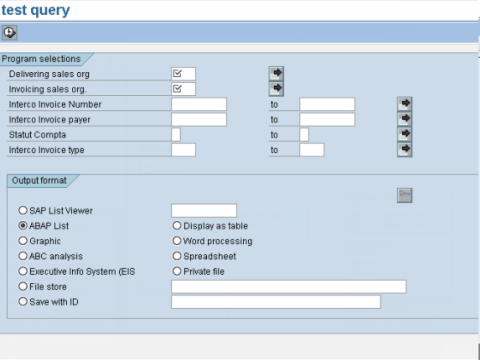Open multiple selection for Interco Invoice Number
The image size is (480, 360).
405,104
